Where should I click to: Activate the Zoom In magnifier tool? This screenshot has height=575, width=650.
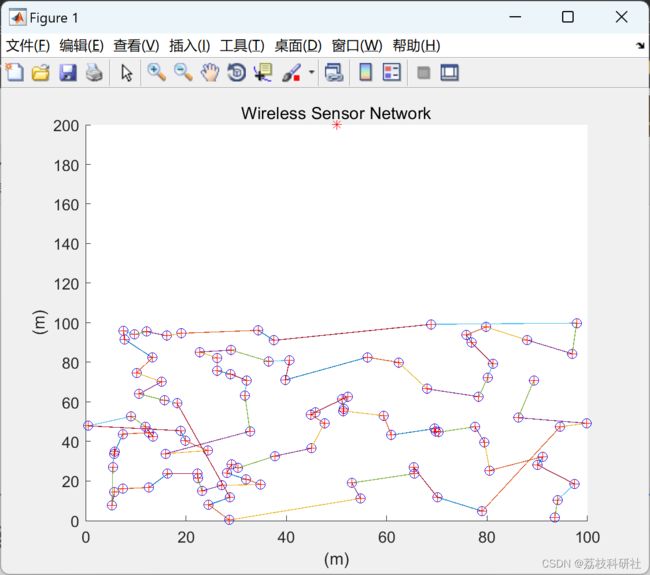point(157,73)
